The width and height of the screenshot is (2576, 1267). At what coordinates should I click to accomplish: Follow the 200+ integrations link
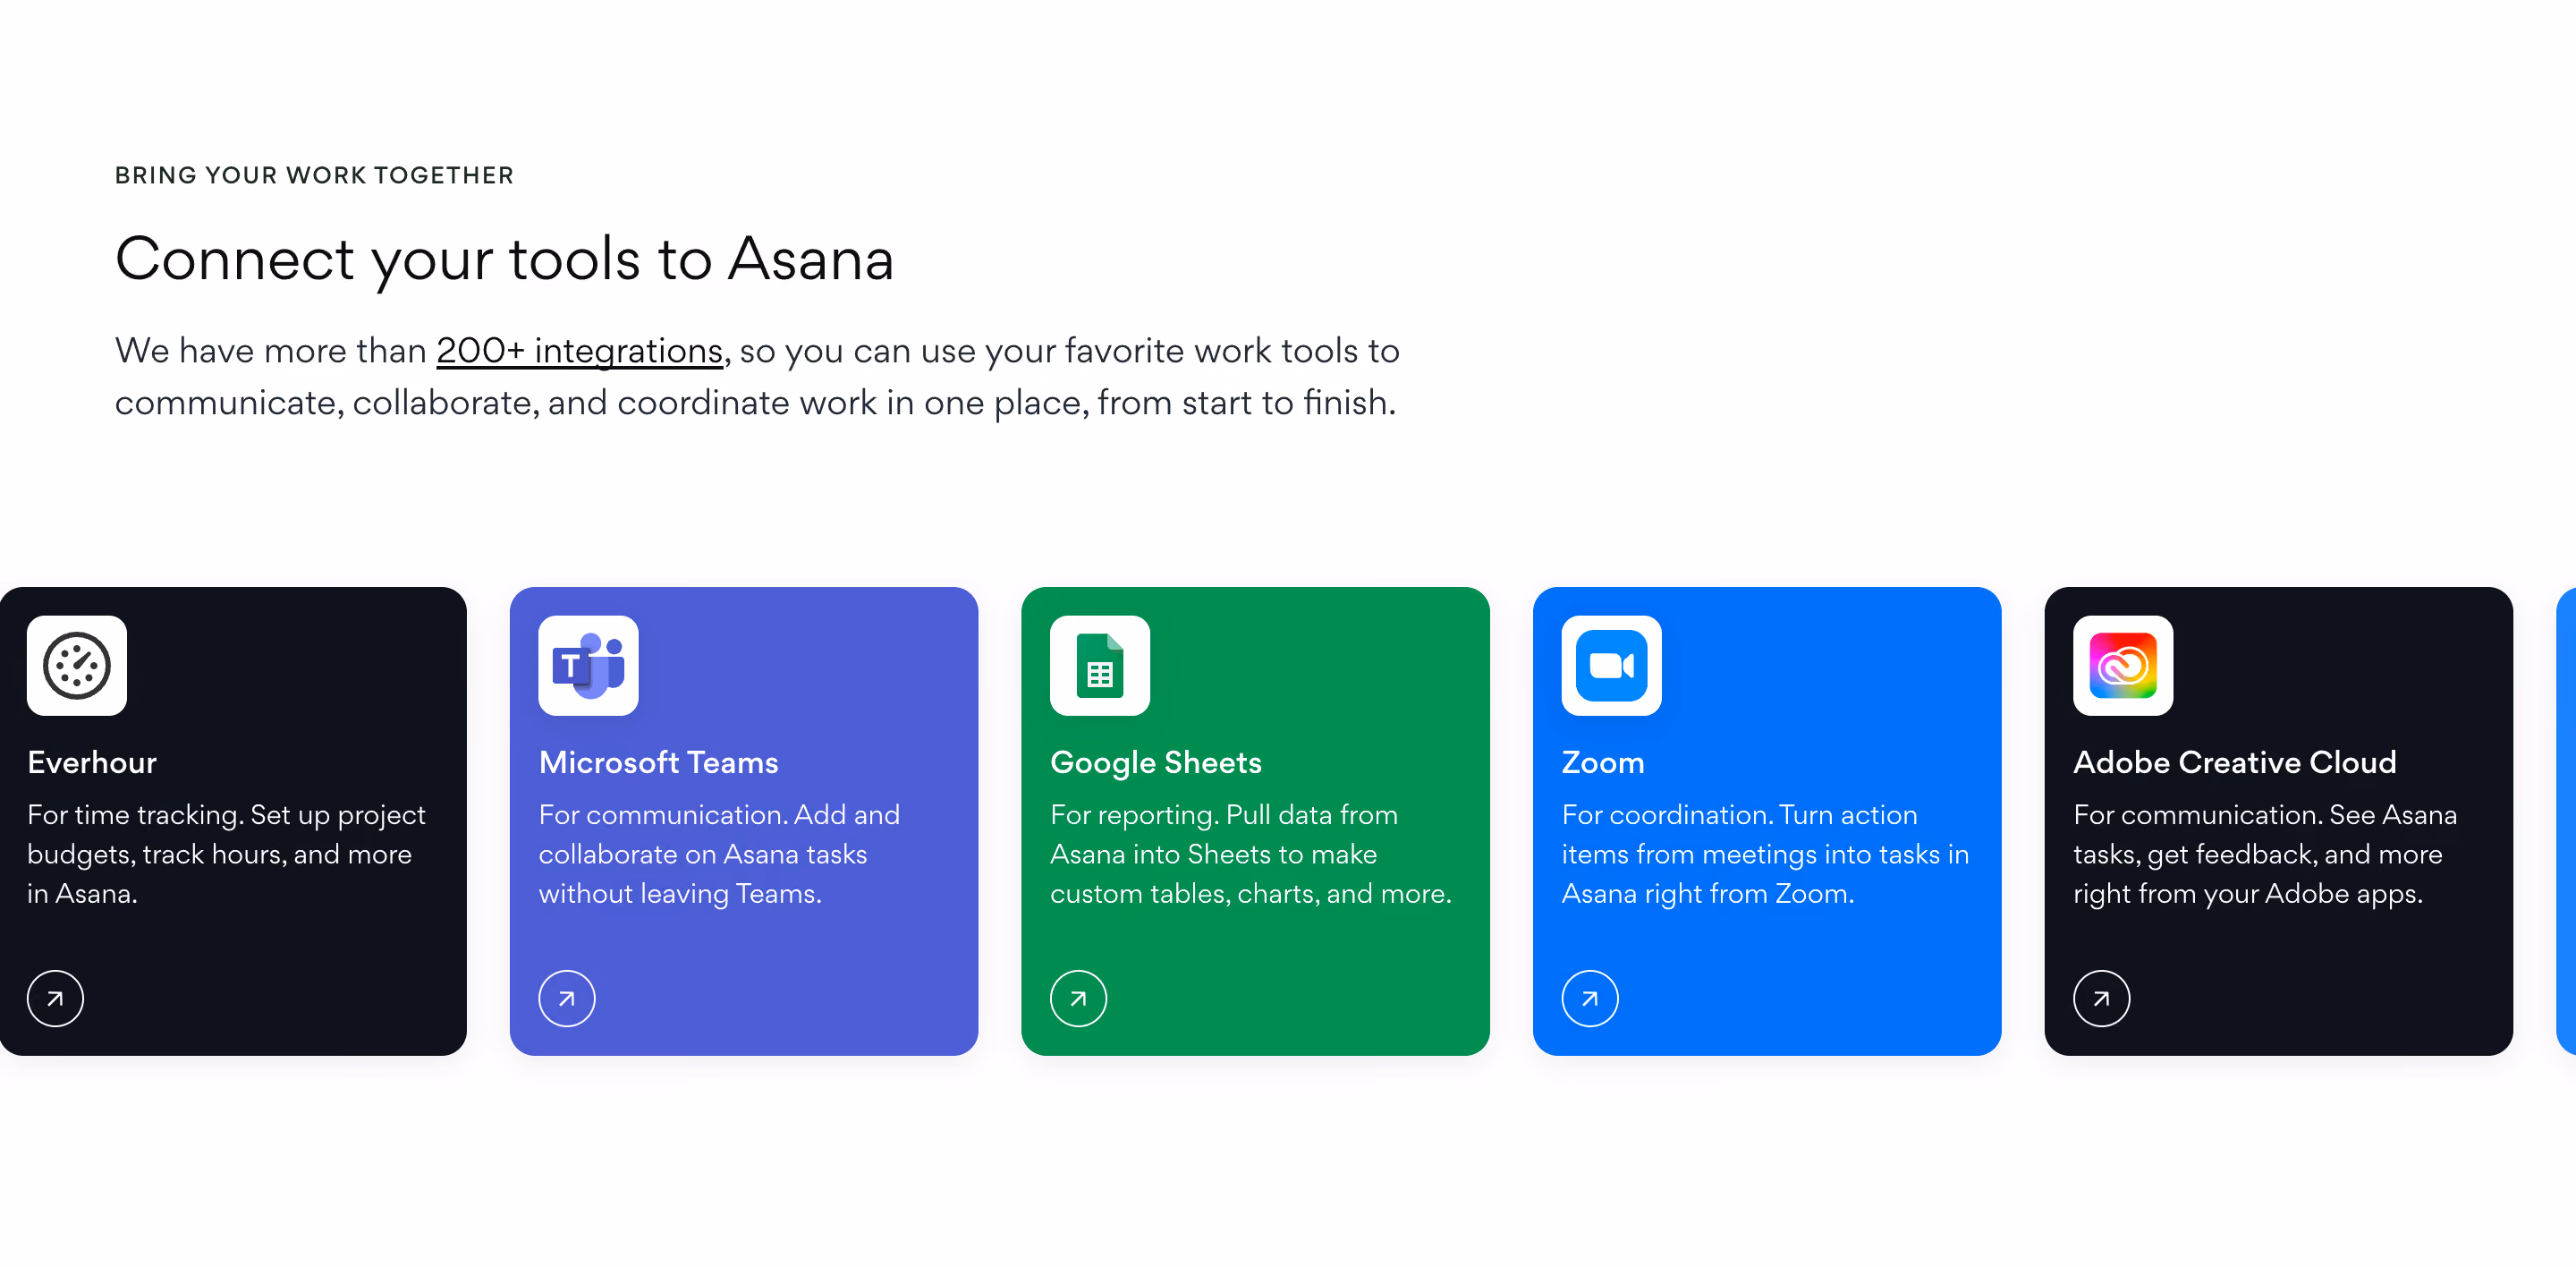(x=579, y=351)
